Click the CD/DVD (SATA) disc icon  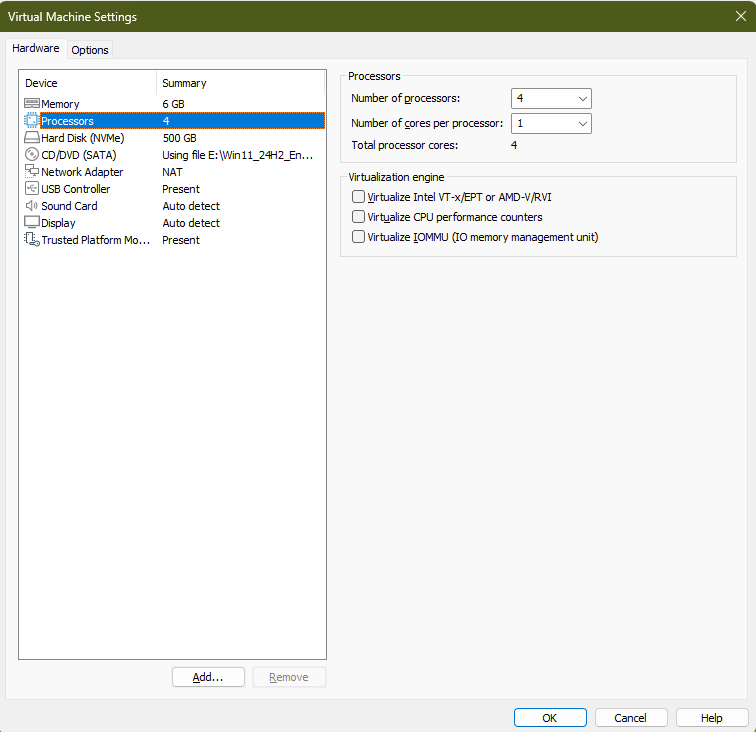pyautogui.click(x=32, y=155)
